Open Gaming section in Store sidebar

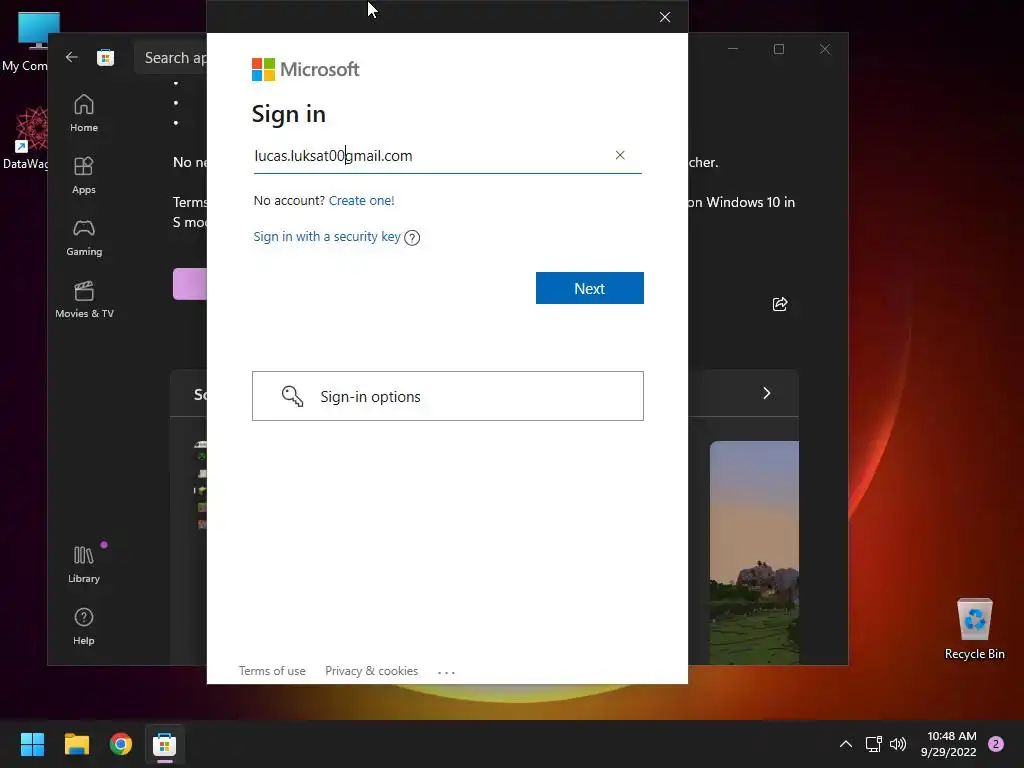point(84,238)
